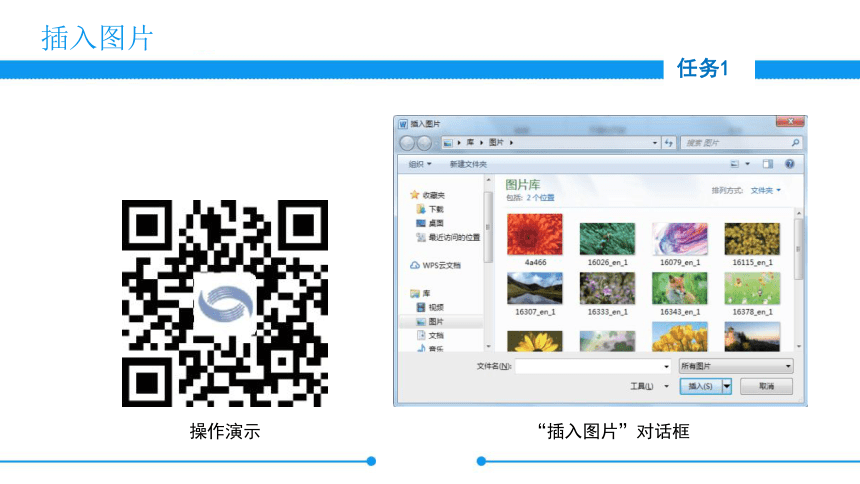Click the library icon in address bar
The image size is (860, 484).
pos(448,143)
